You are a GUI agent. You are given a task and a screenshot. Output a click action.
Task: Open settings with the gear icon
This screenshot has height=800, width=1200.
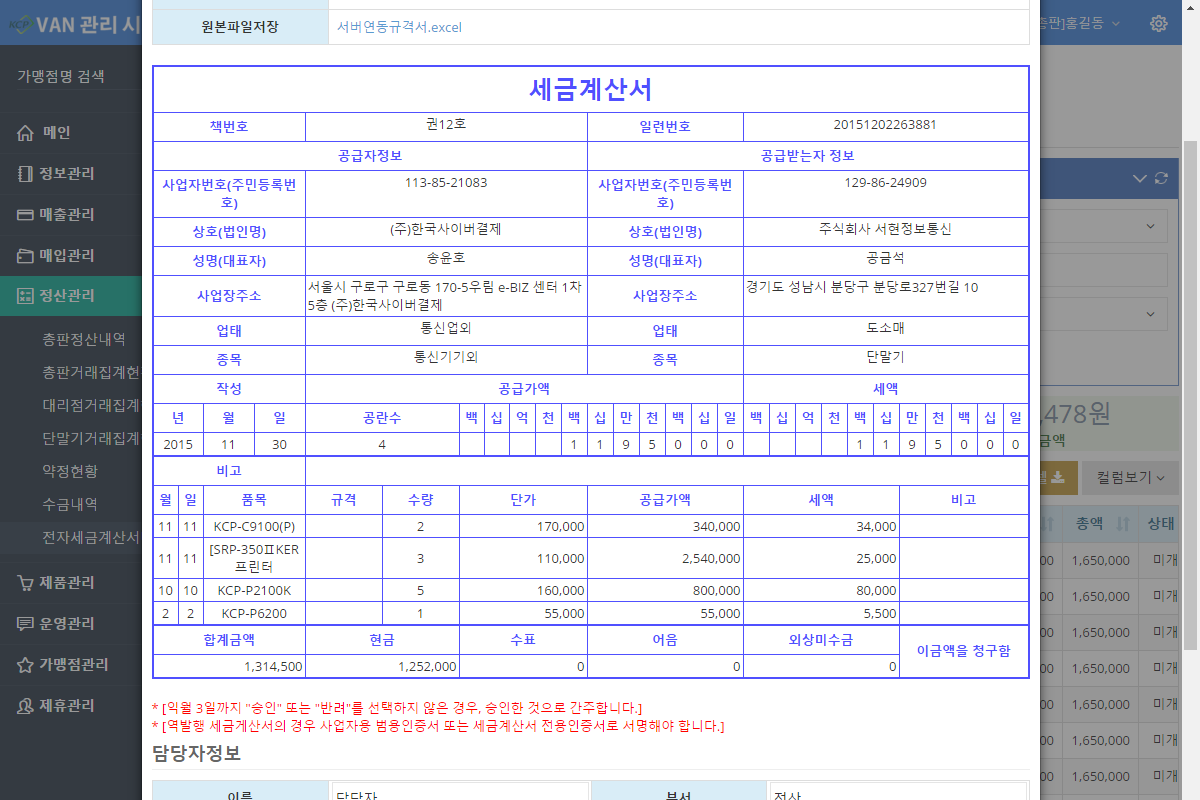(1159, 23)
